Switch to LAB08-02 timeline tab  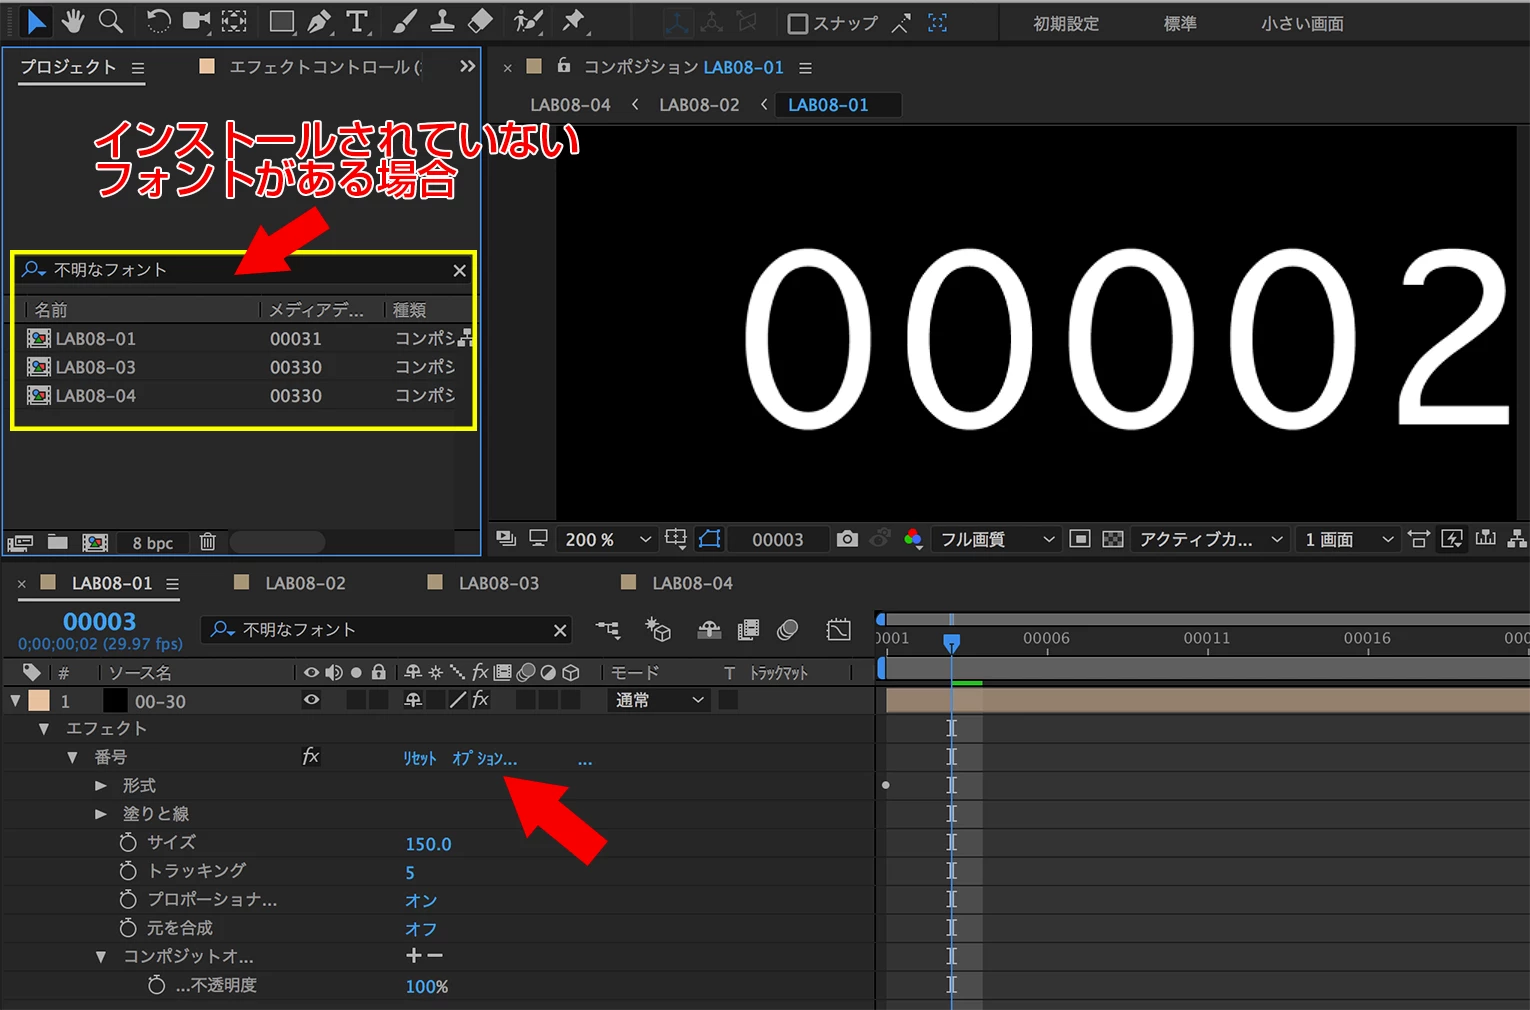305,583
